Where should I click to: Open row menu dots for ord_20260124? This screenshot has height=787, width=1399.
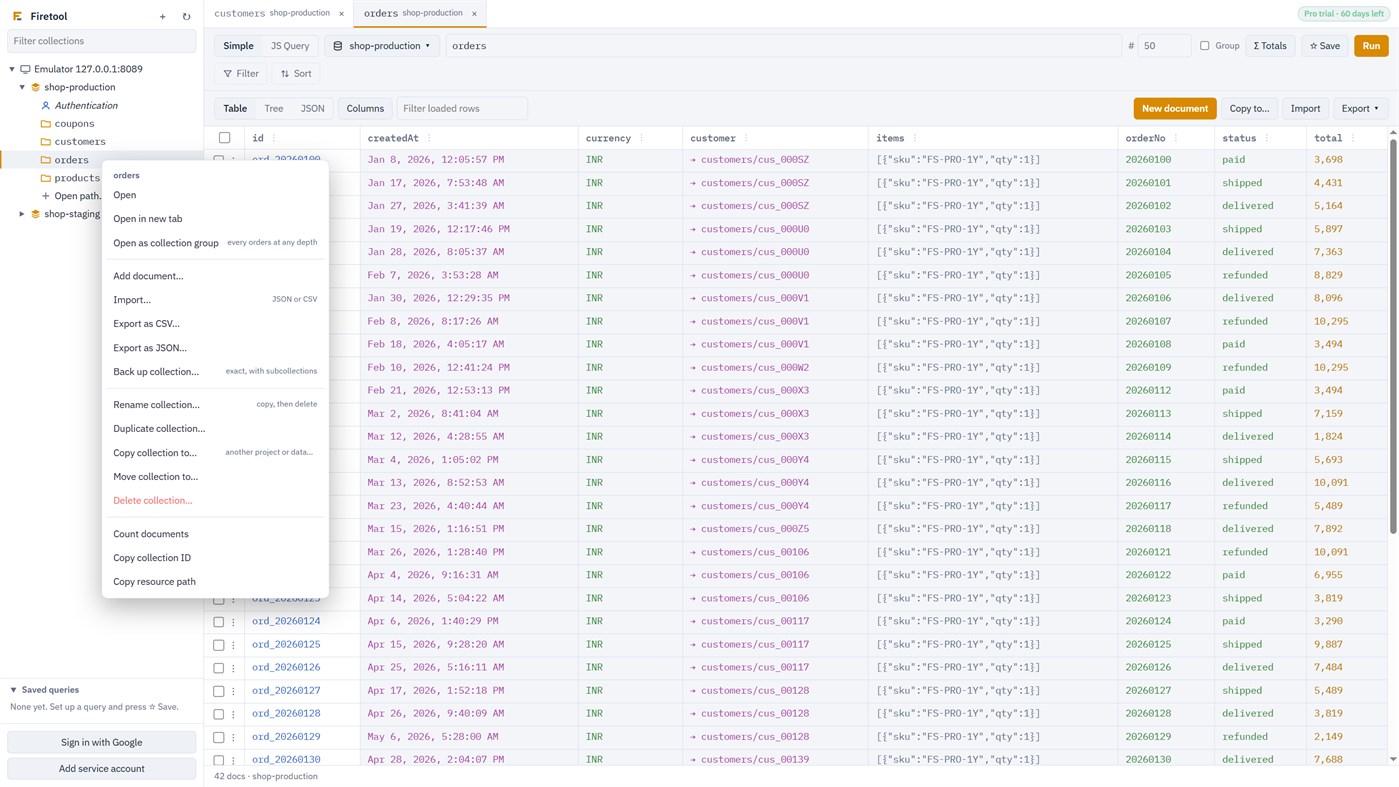[x=234, y=622]
